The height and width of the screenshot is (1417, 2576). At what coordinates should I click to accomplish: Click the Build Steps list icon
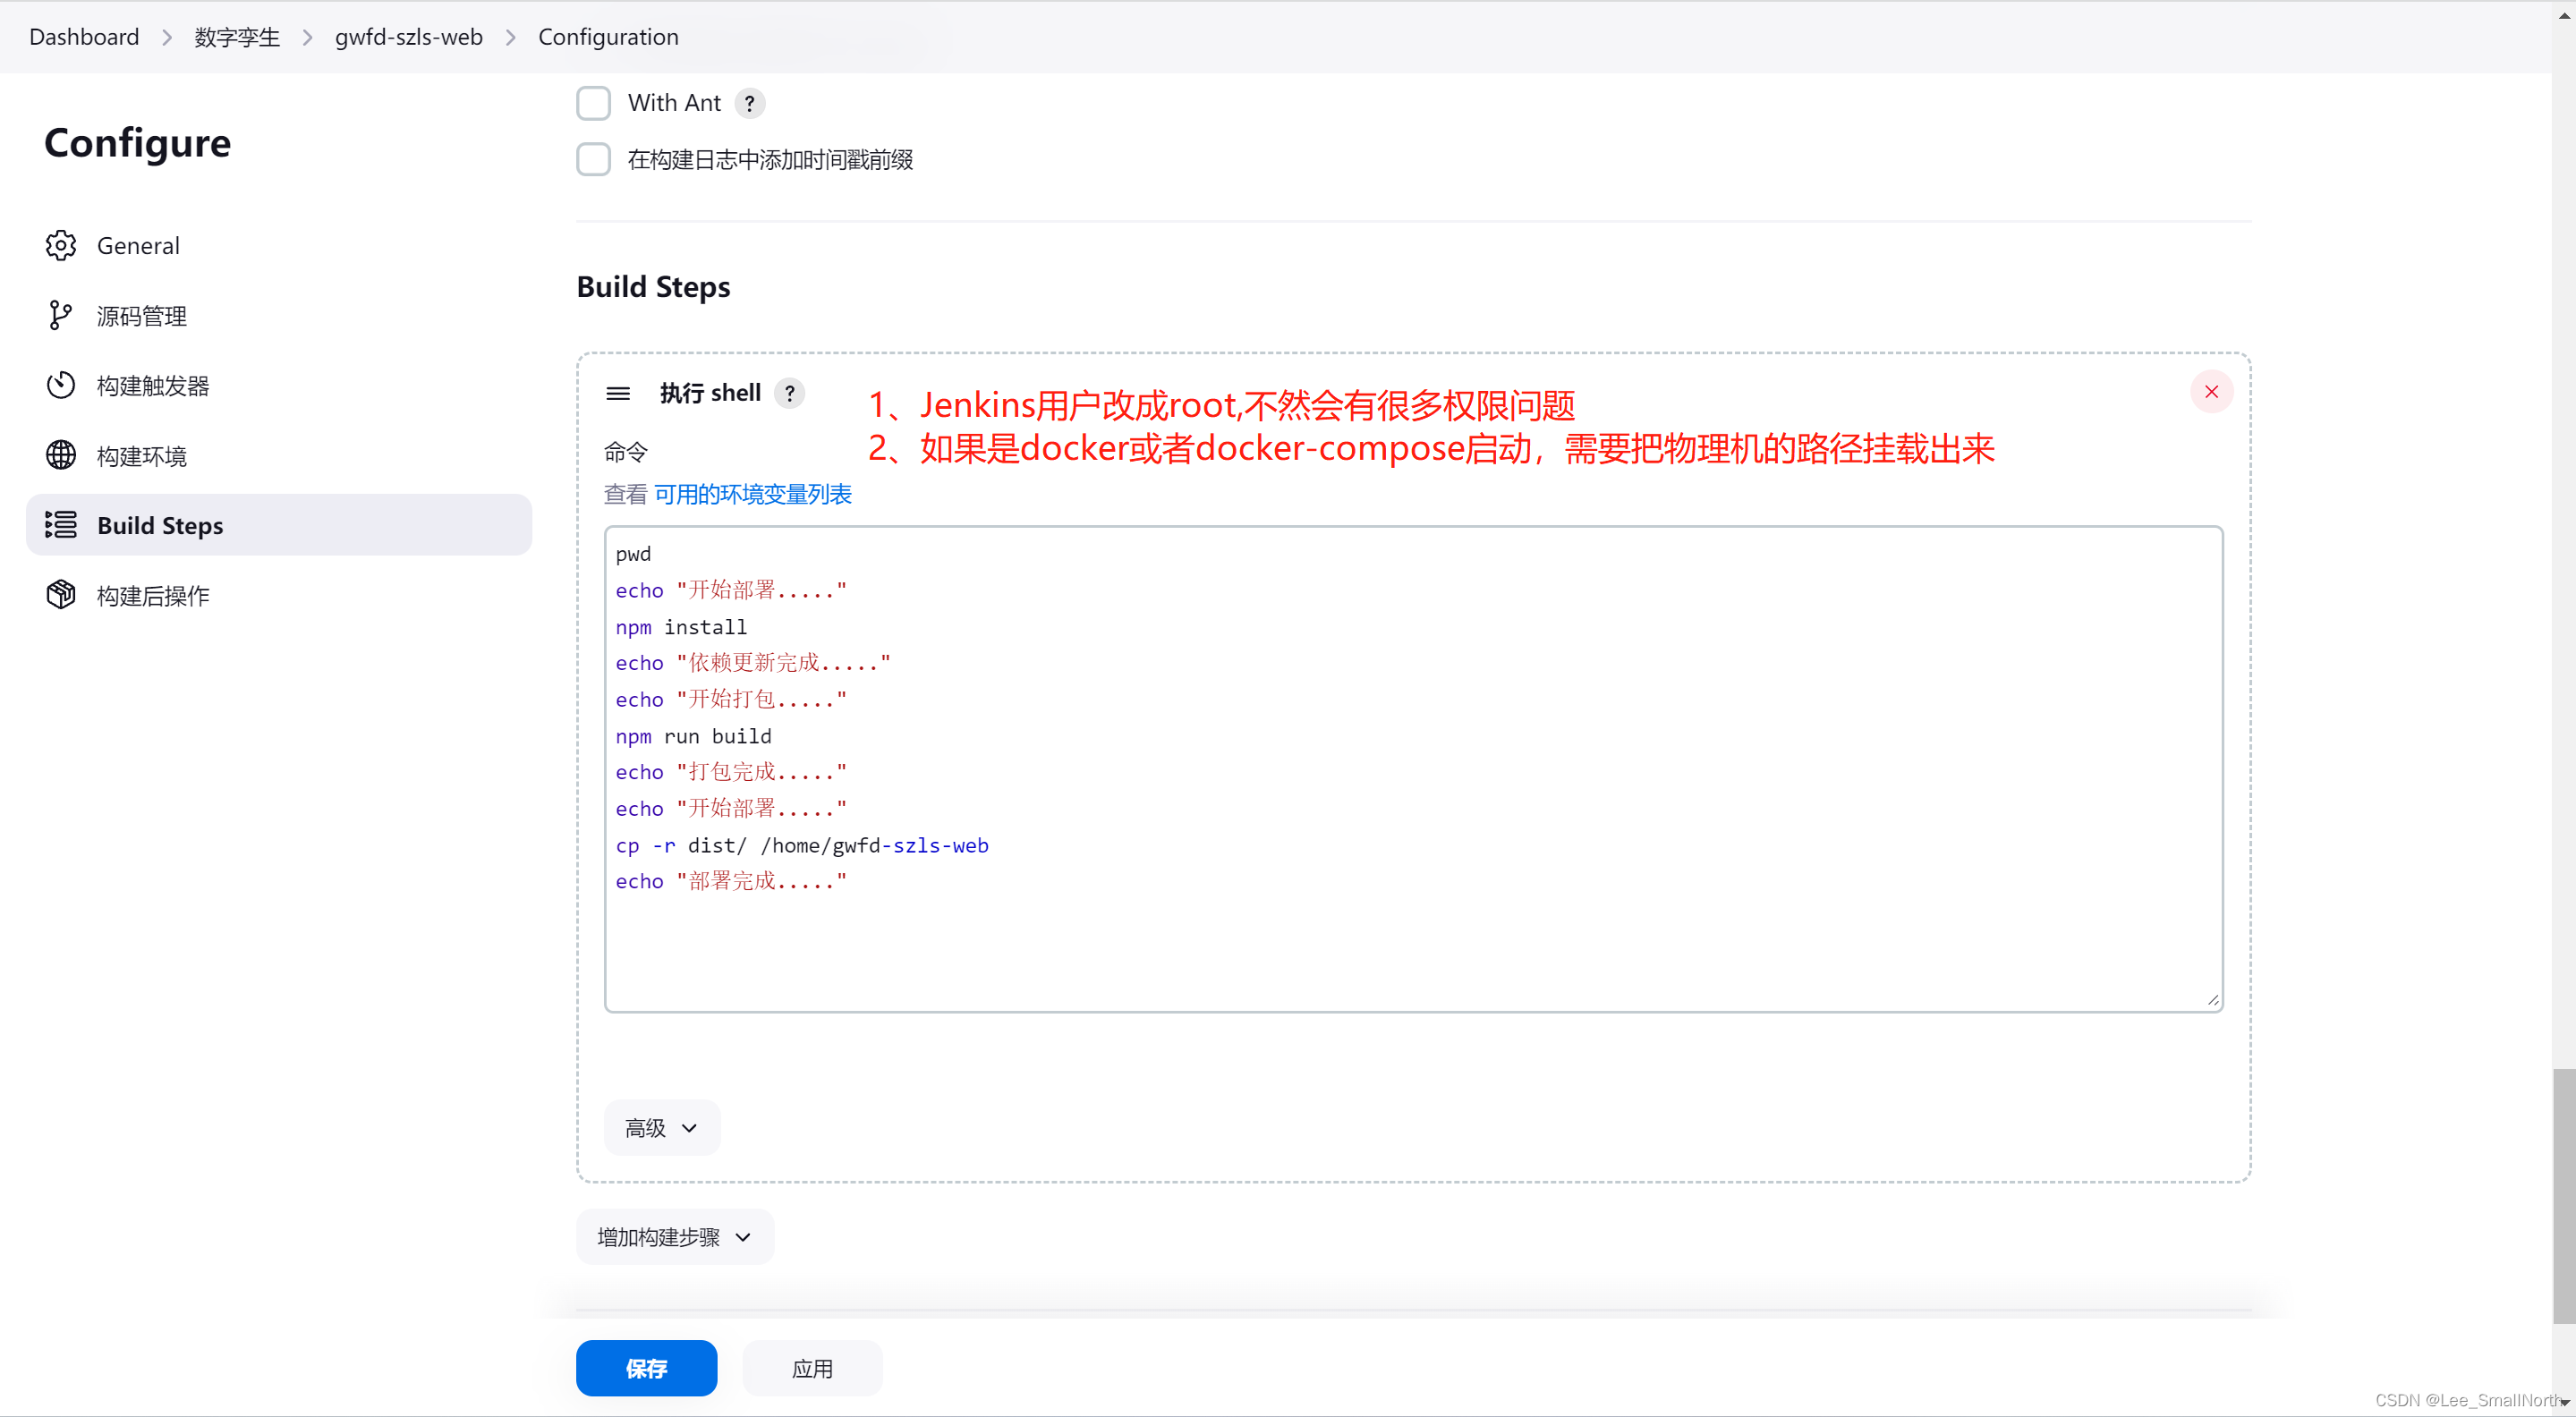click(60, 524)
